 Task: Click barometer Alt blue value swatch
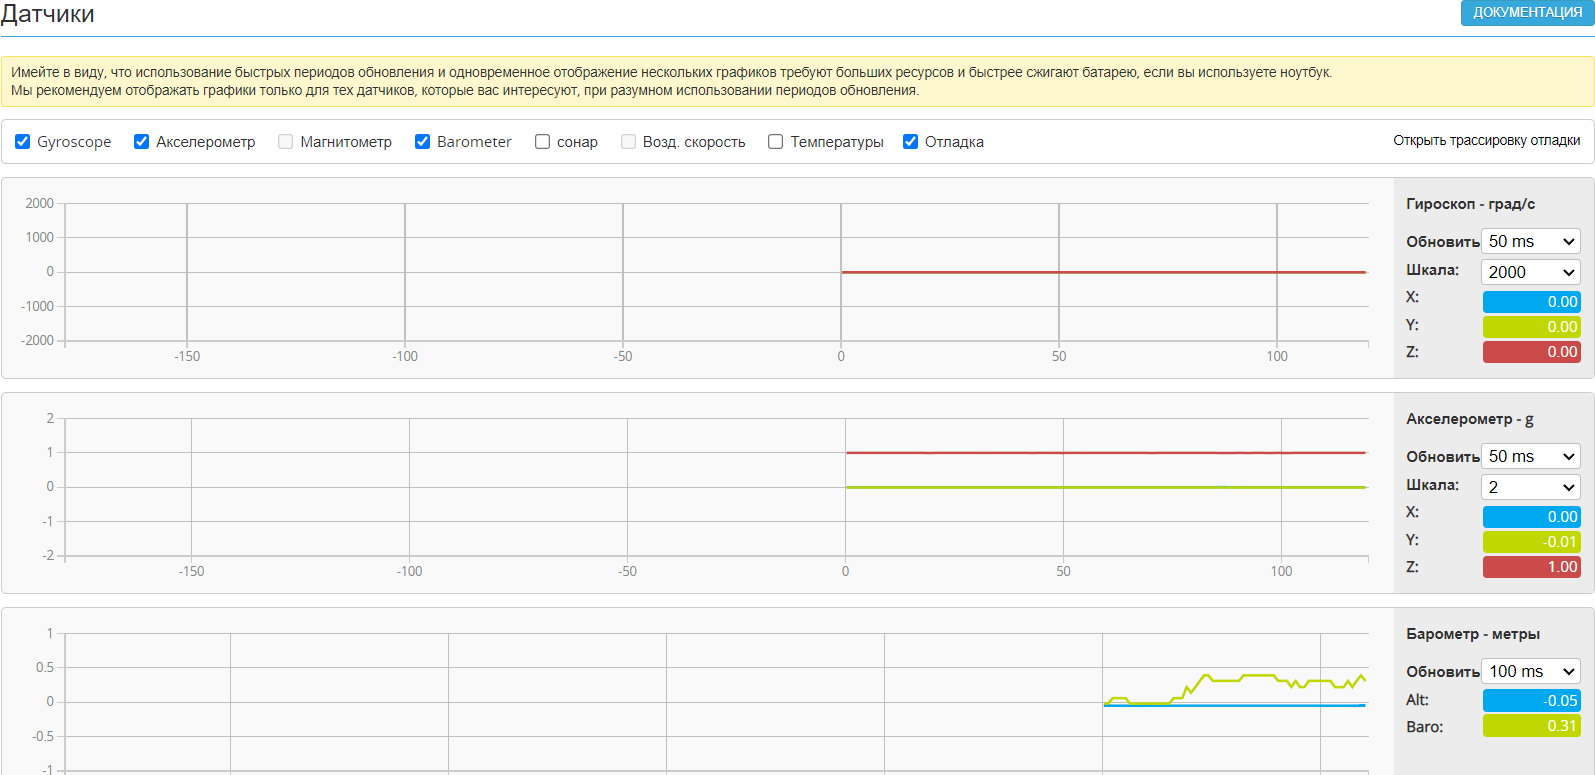1531,701
